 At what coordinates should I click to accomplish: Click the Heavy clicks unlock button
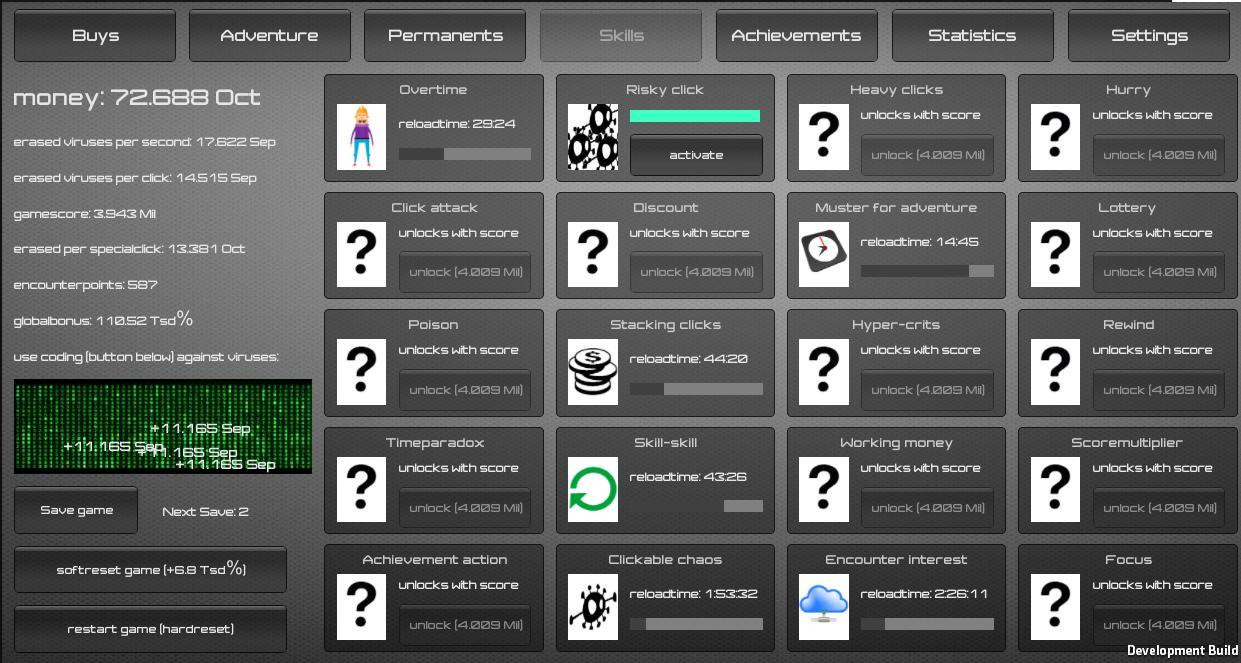point(928,155)
